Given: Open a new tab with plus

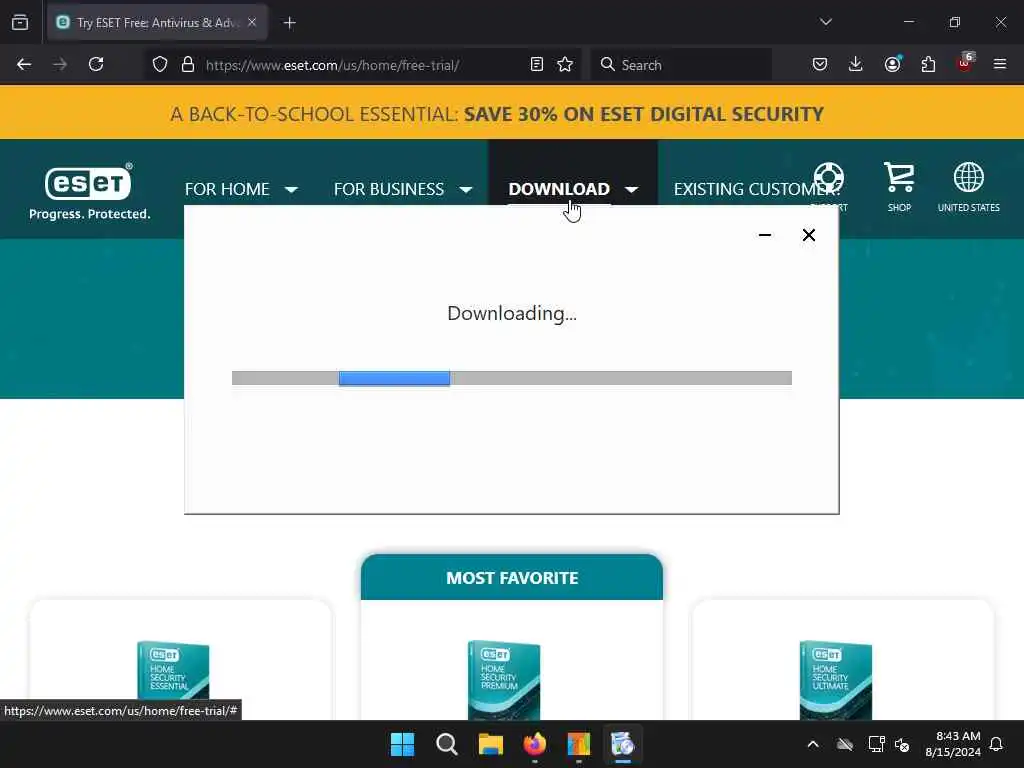Looking at the screenshot, I should tap(290, 23).
